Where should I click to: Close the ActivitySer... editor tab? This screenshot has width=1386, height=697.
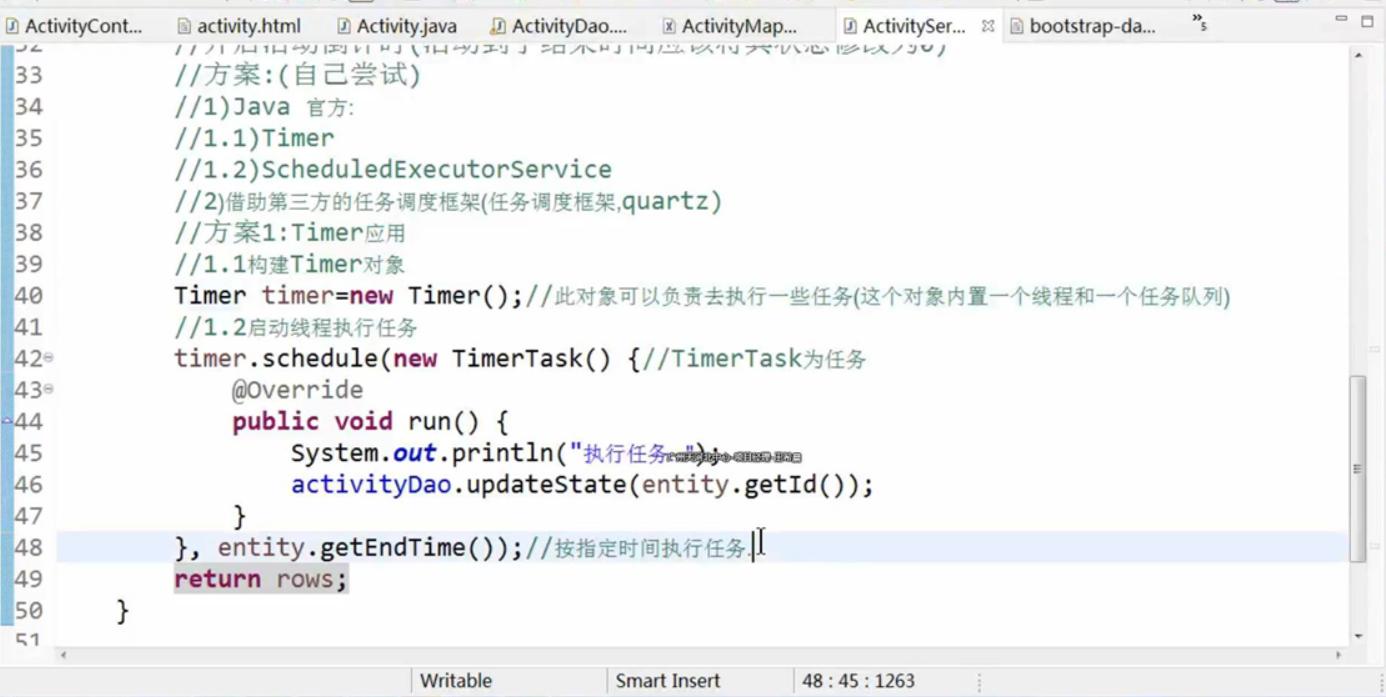coord(988,27)
